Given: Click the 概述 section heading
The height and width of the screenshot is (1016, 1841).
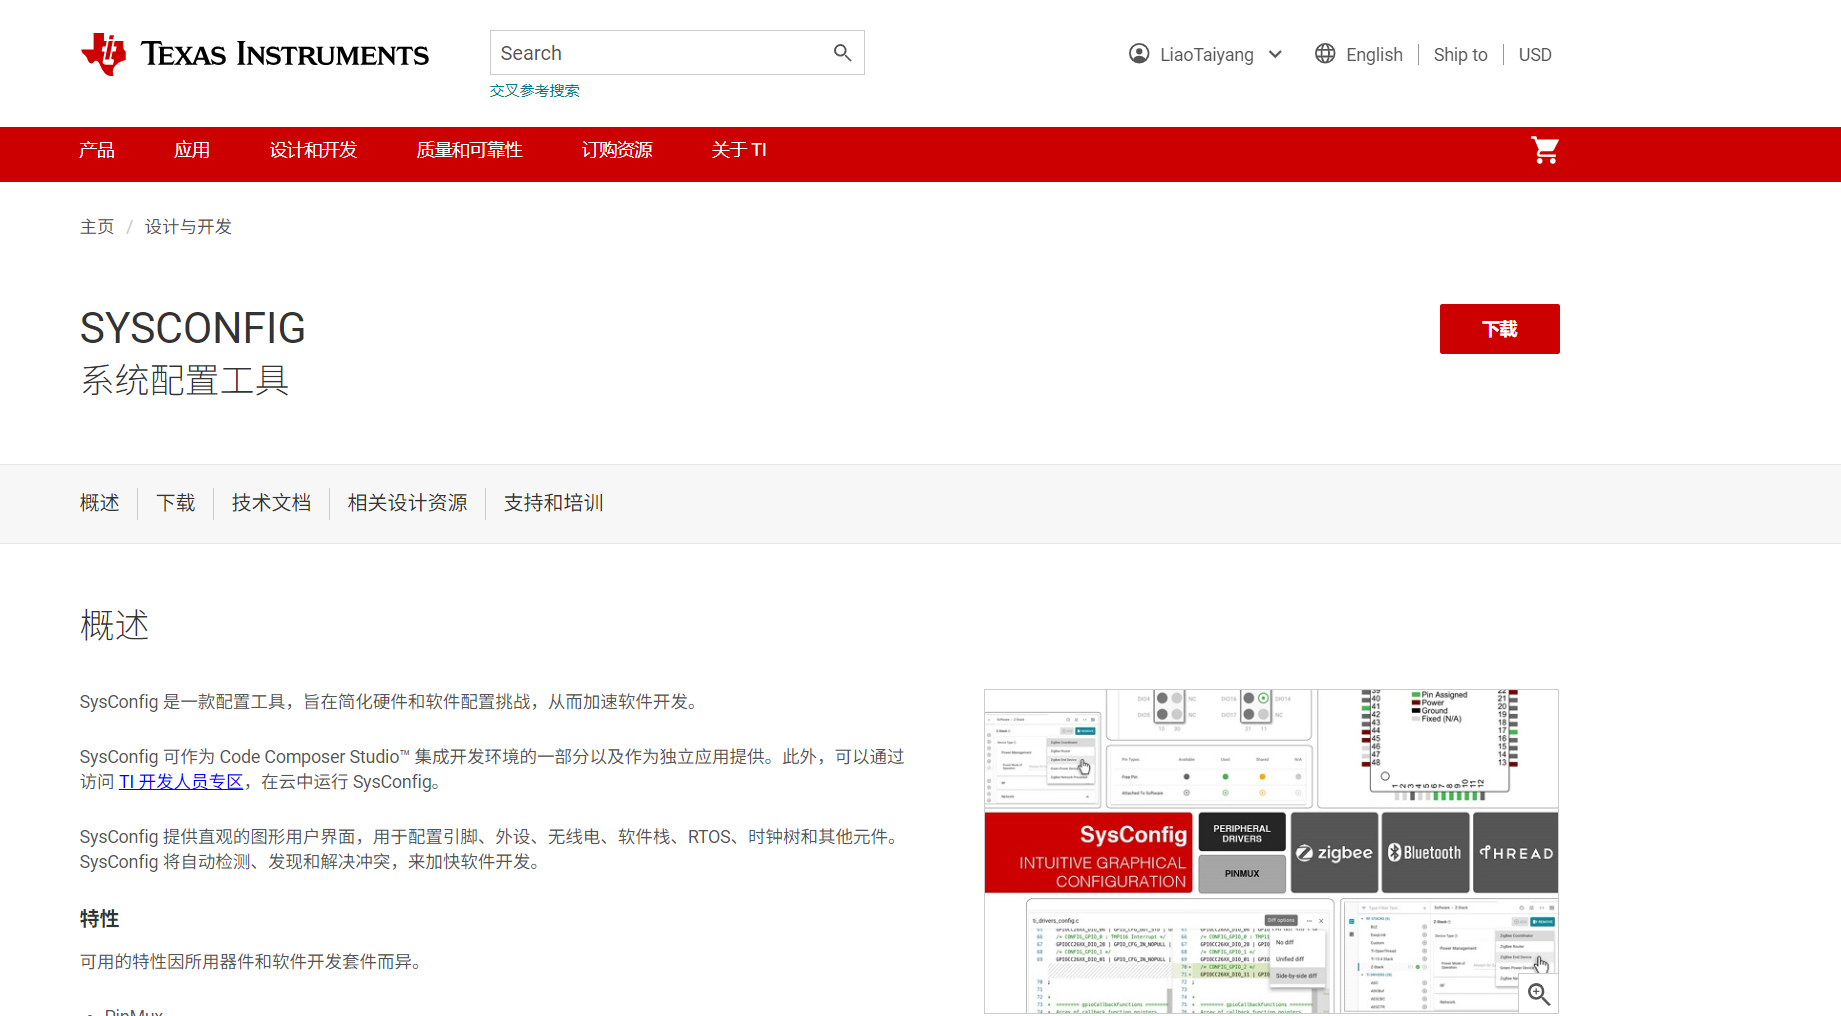Looking at the screenshot, I should coord(114,626).
